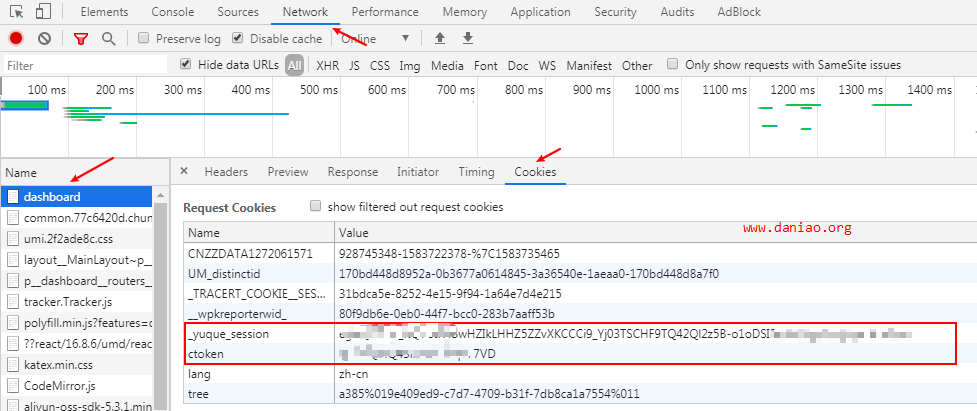Clear the network log
Screen dimensions: 977x411
tap(44, 39)
